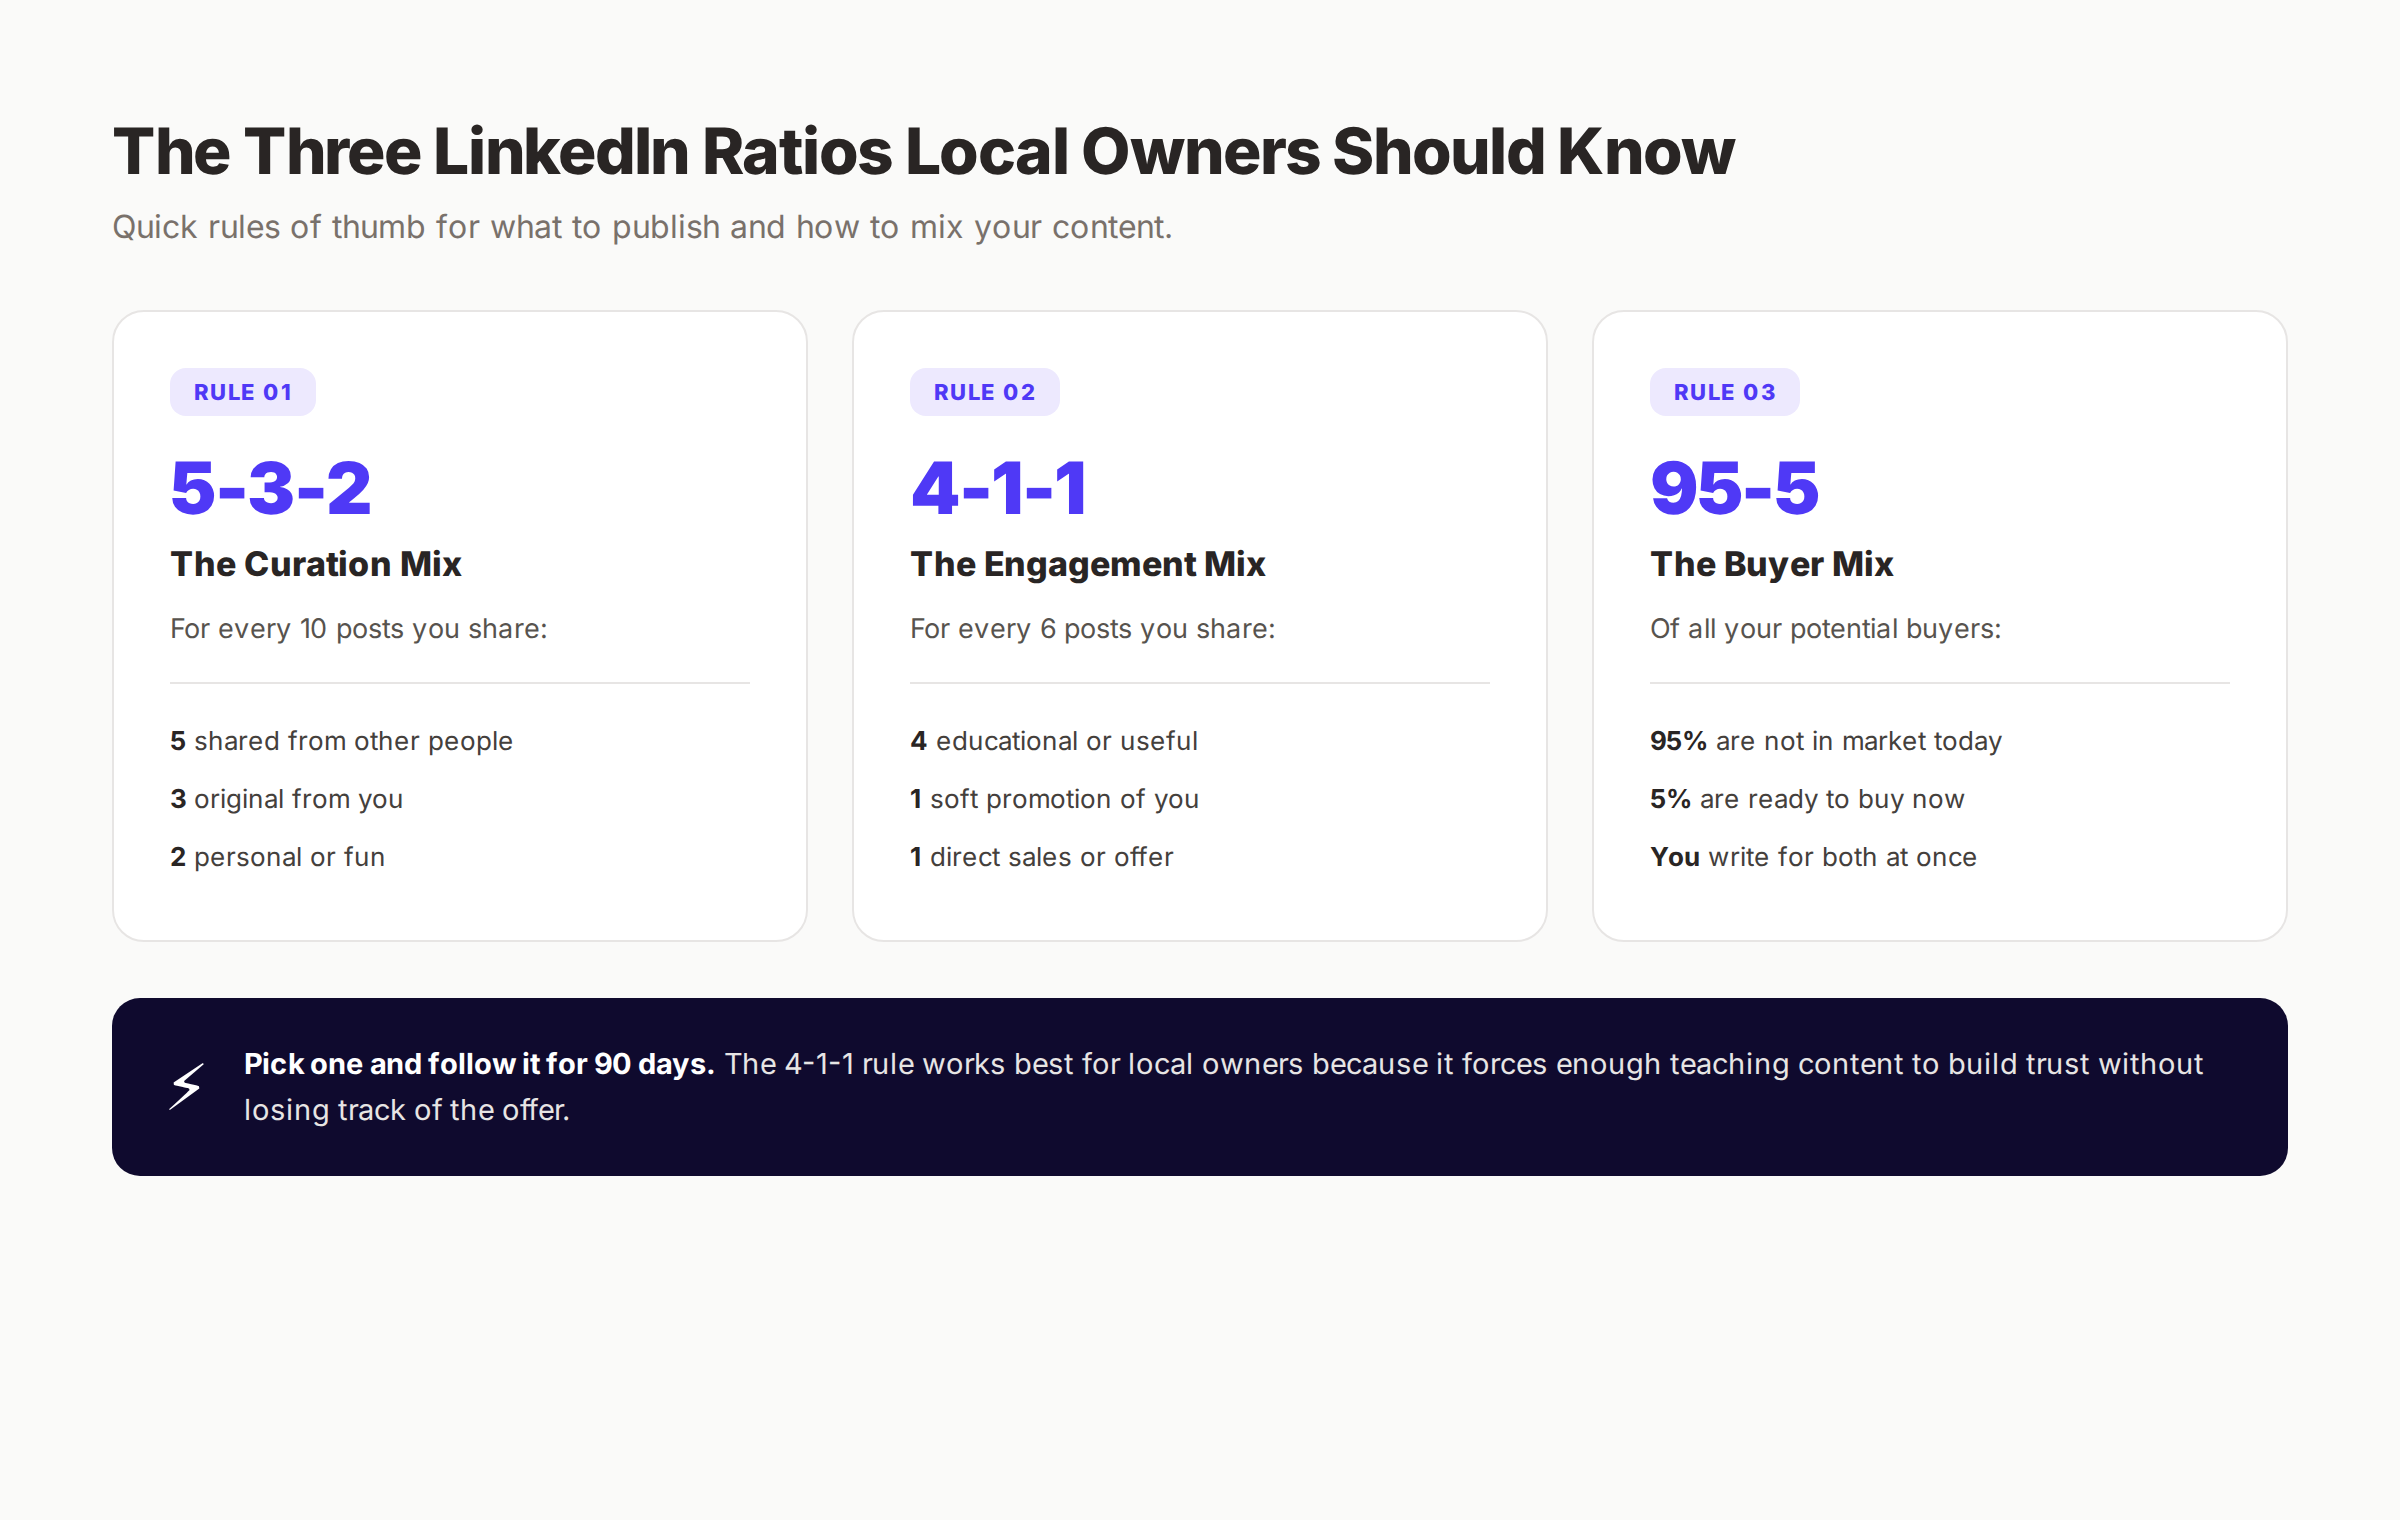The height and width of the screenshot is (1520, 2400).
Task: Click the '95% are not in market today' line
Action: 1826,741
